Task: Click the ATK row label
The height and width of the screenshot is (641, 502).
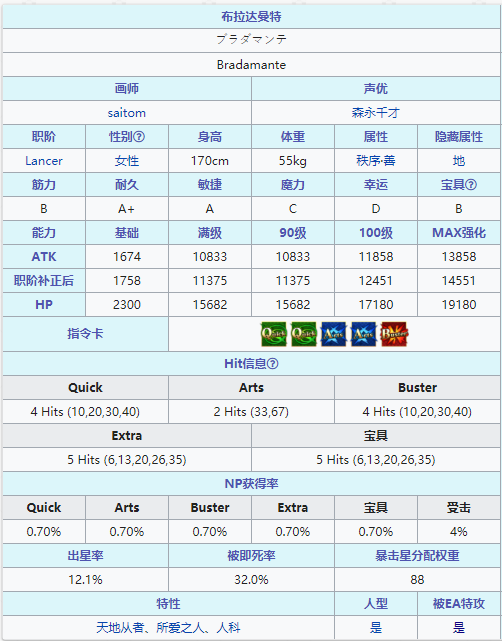Action: click(x=44, y=257)
